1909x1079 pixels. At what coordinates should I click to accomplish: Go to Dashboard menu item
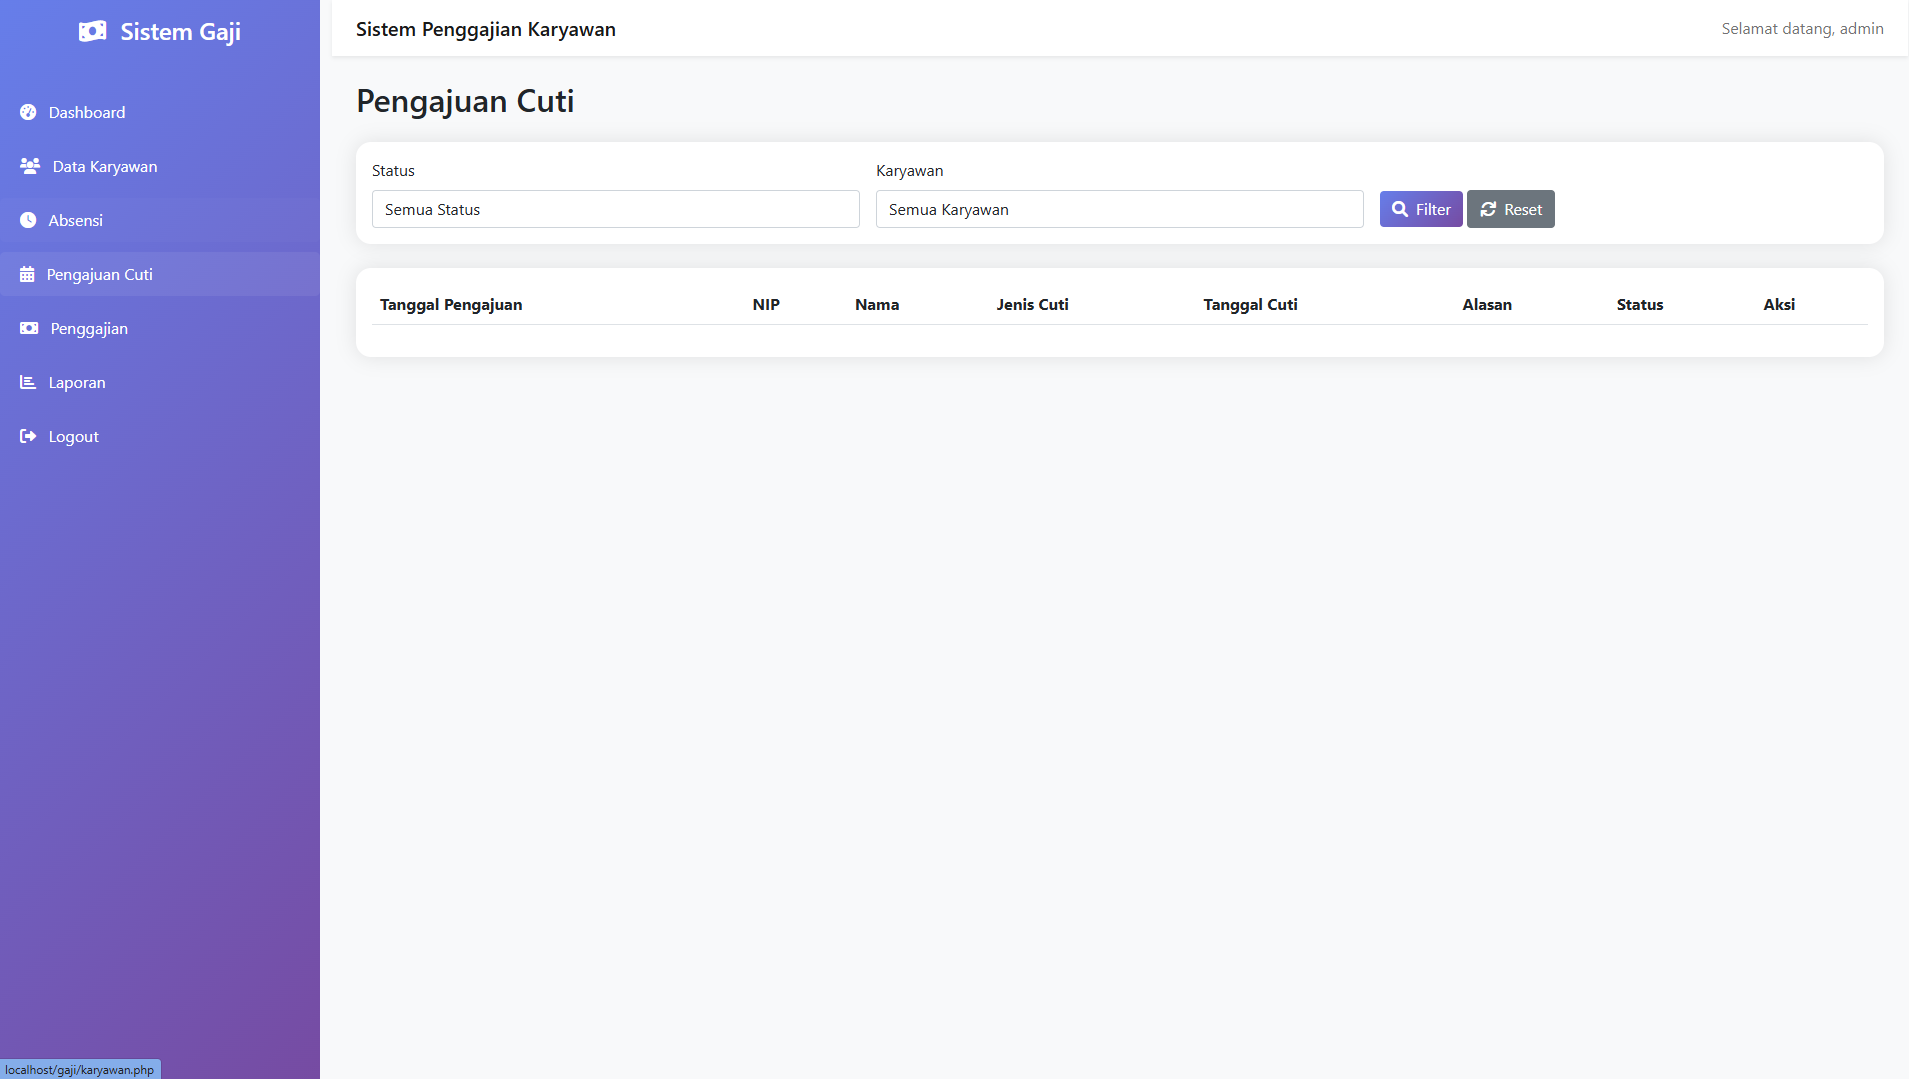(87, 113)
